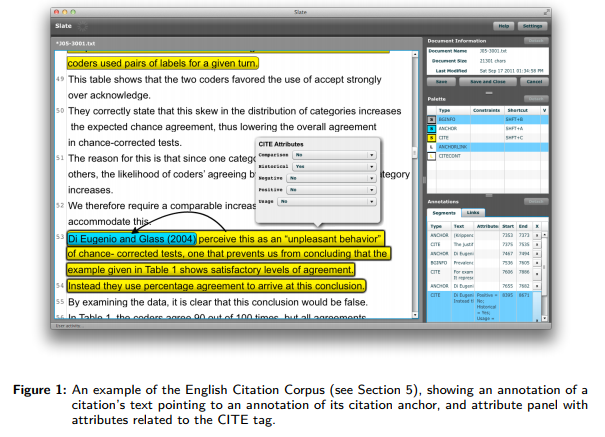Detach the Palette panel
Image resolution: width=605 pixels, height=437 pixels.
[x=536, y=99]
